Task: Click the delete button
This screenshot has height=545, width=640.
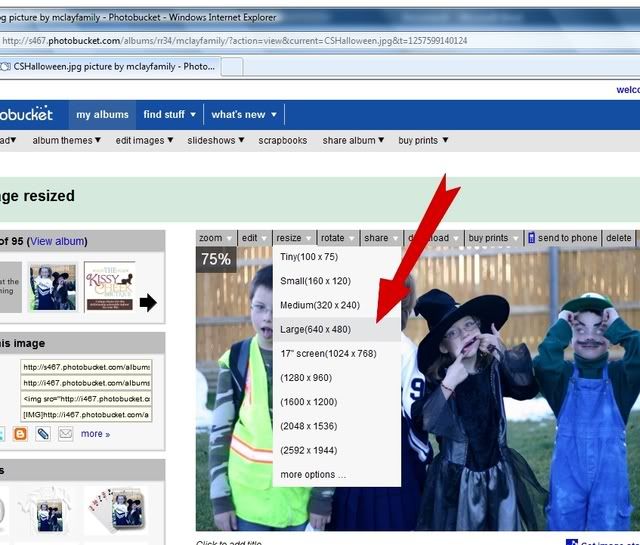Action: 618,238
